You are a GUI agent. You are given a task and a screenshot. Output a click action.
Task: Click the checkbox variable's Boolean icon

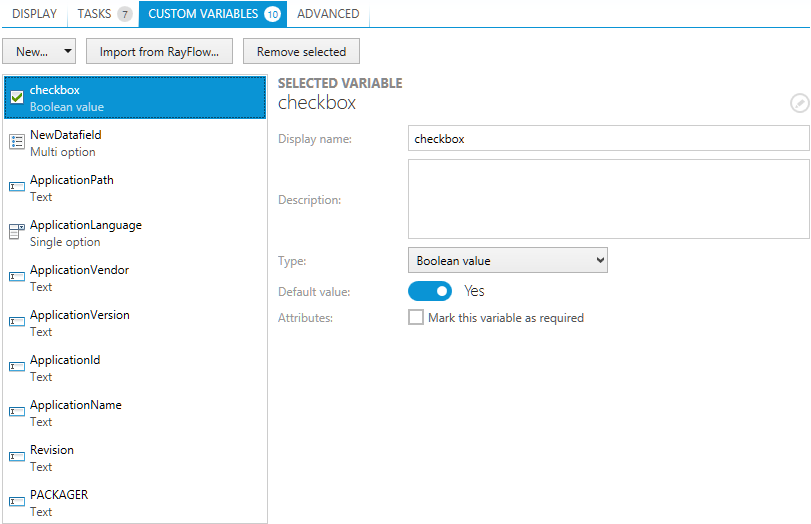point(17,98)
